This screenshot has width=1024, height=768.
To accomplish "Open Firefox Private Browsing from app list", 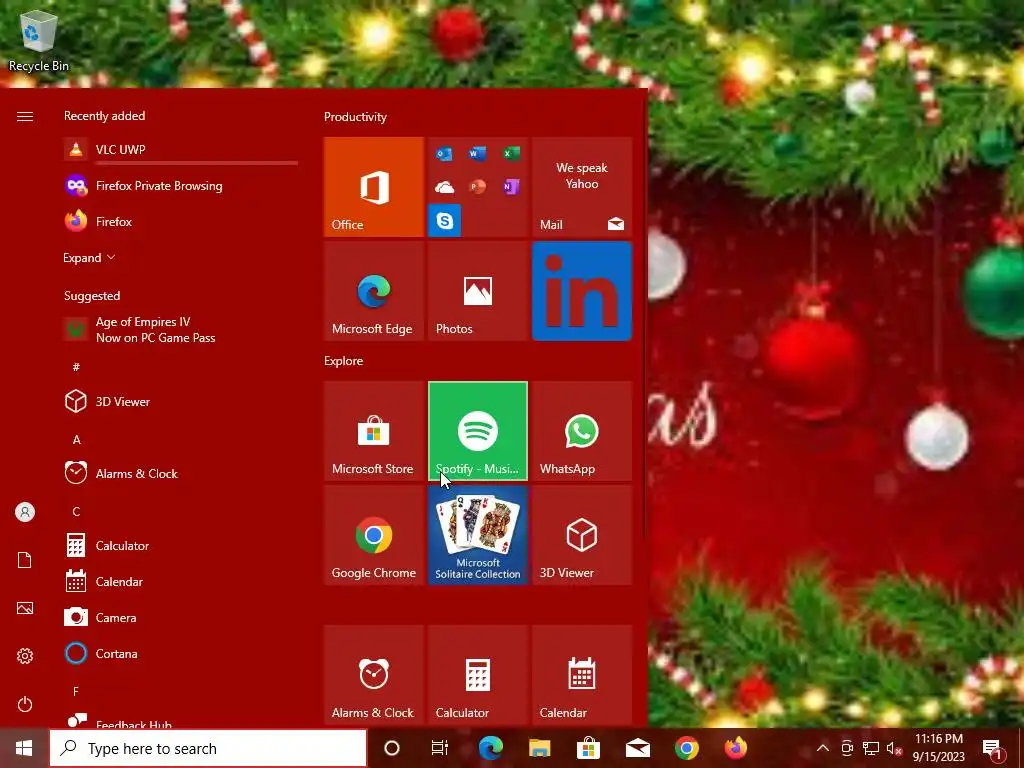I will click(x=181, y=185).
